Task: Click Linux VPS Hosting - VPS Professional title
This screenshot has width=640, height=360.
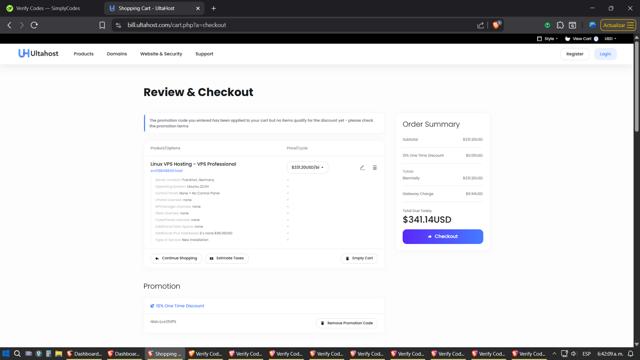Action: tap(193, 164)
